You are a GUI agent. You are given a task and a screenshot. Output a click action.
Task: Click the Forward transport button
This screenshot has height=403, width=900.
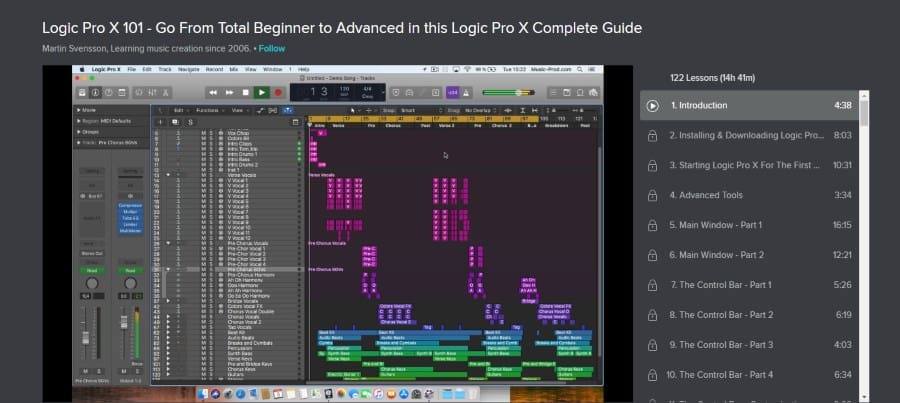(229, 92)
